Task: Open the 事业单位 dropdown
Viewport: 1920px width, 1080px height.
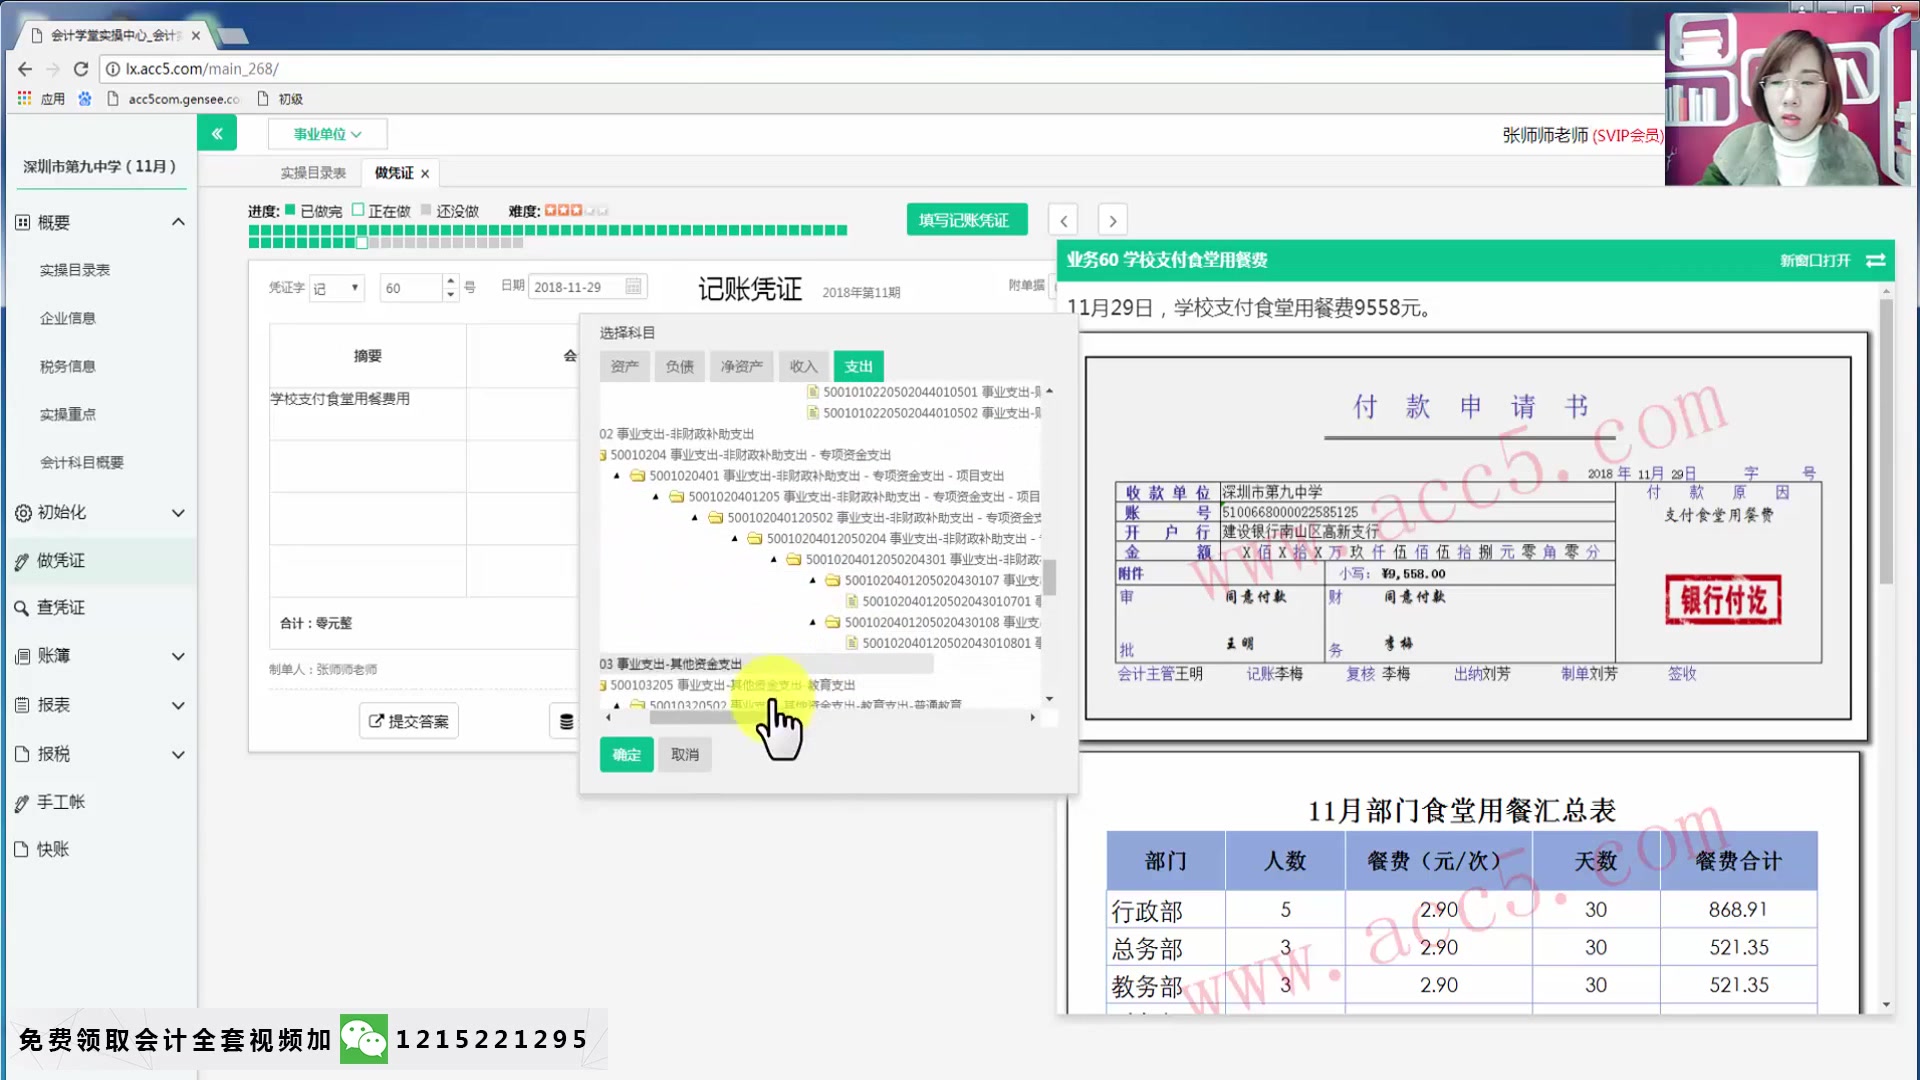Action: pyautogui.click(x=327, y=134)
